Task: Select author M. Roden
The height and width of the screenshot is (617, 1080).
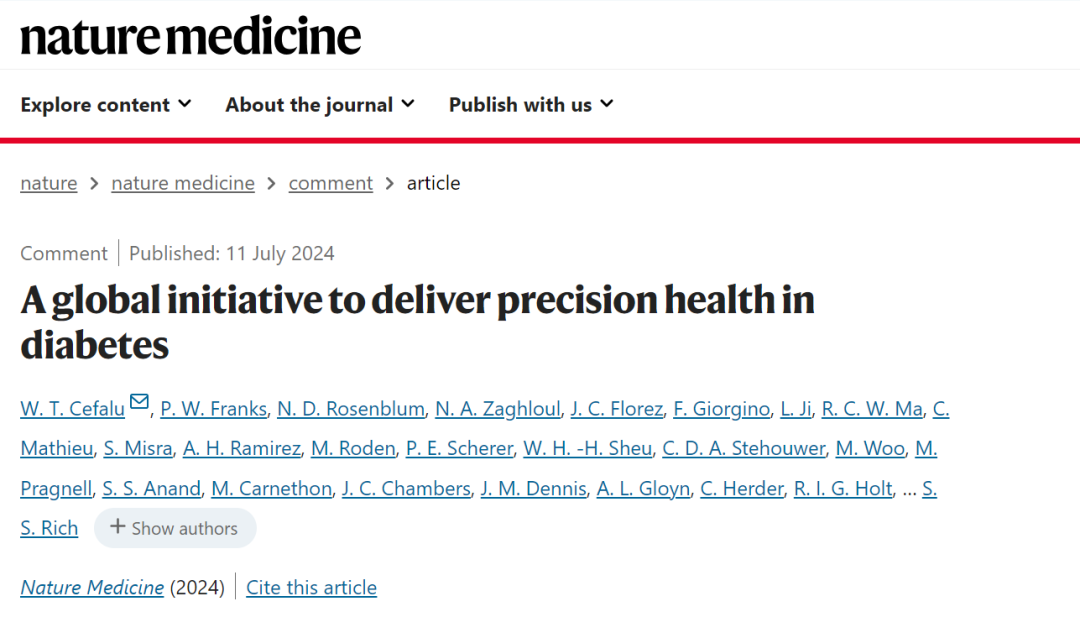Action: 353,449
